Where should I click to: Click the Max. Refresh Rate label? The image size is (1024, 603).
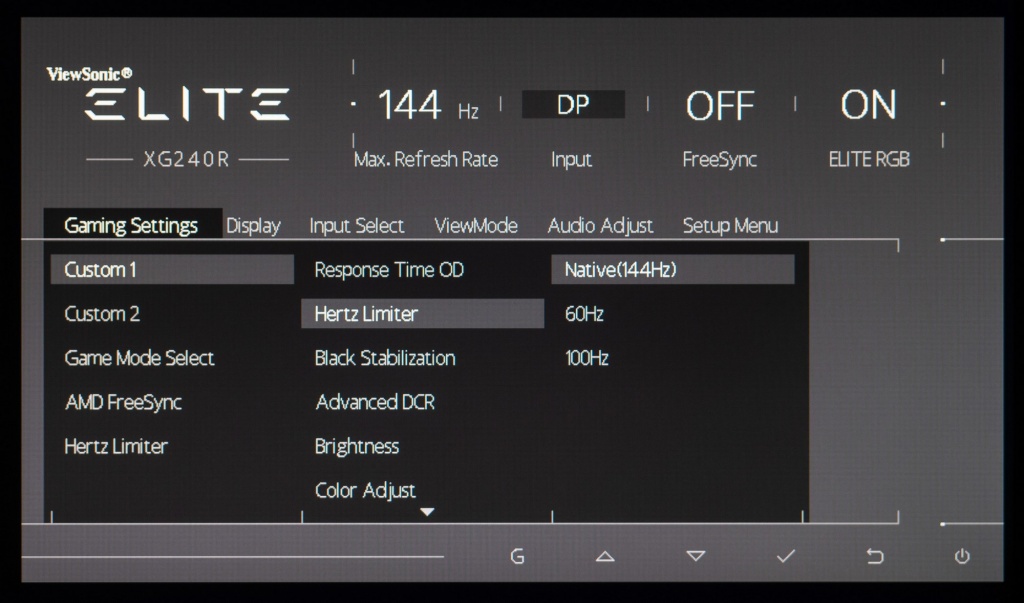pyautogui.click(x=426, y=159)
